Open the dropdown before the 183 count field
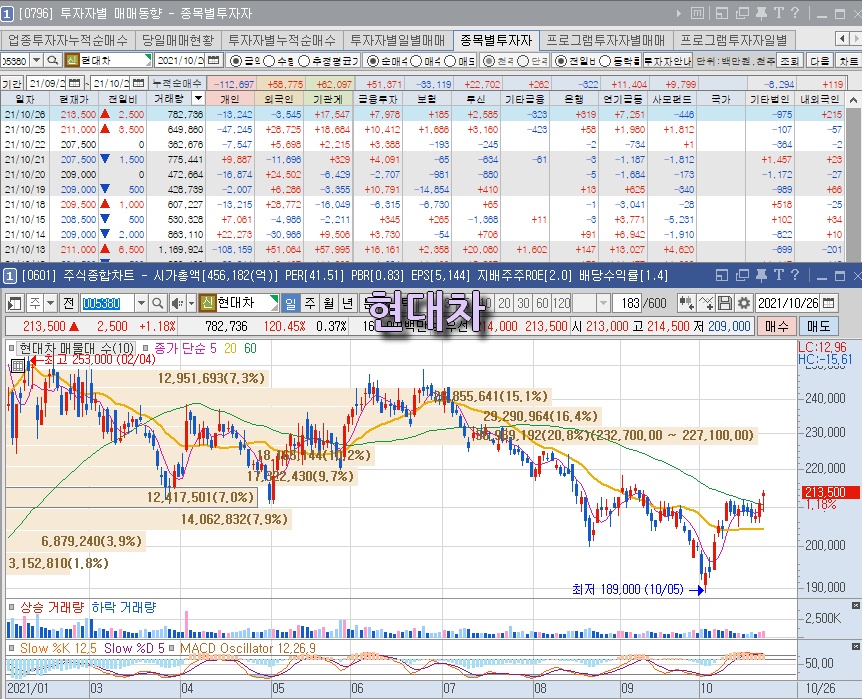Image resolution: width=862 pixels, height=699 pixels. [x=603, y=303]
